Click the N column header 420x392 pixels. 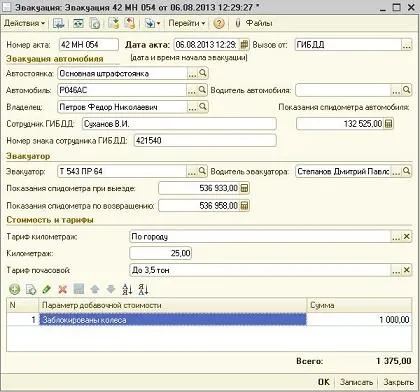(x=23, y=305)
